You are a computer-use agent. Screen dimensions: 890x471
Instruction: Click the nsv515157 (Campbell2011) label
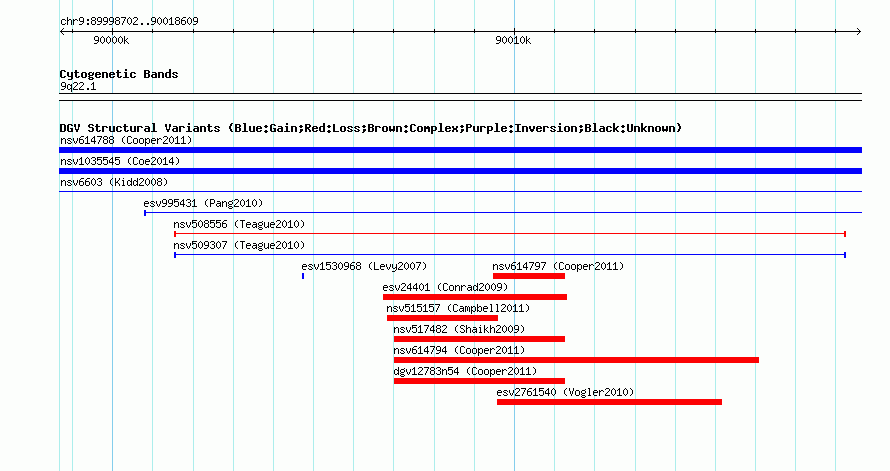pyautogui.click(x=458, y=308)
